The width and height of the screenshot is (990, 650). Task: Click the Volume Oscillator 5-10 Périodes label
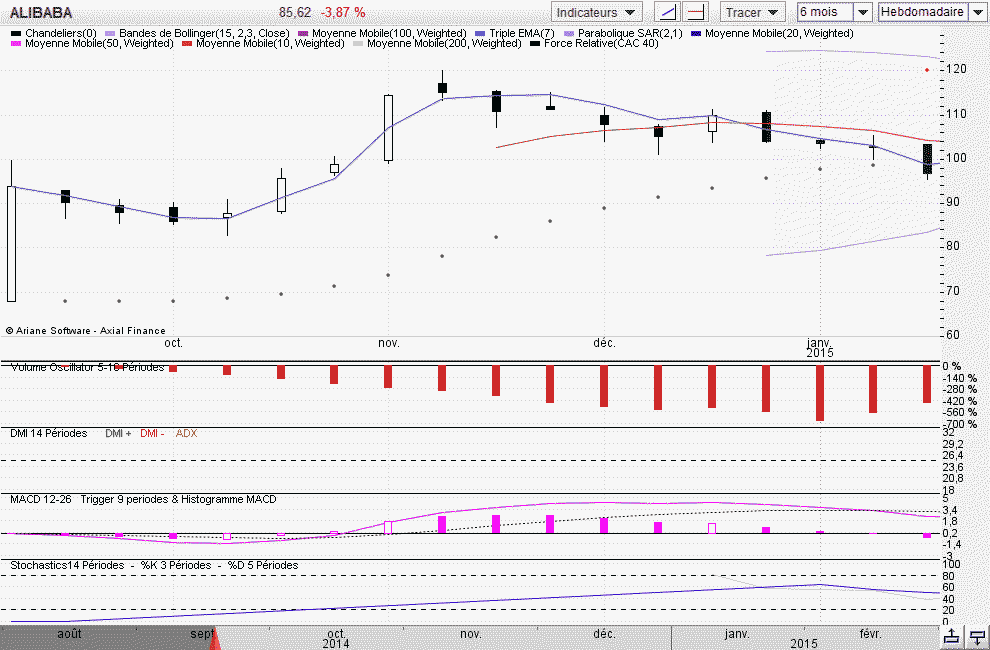tap(87, 367)
